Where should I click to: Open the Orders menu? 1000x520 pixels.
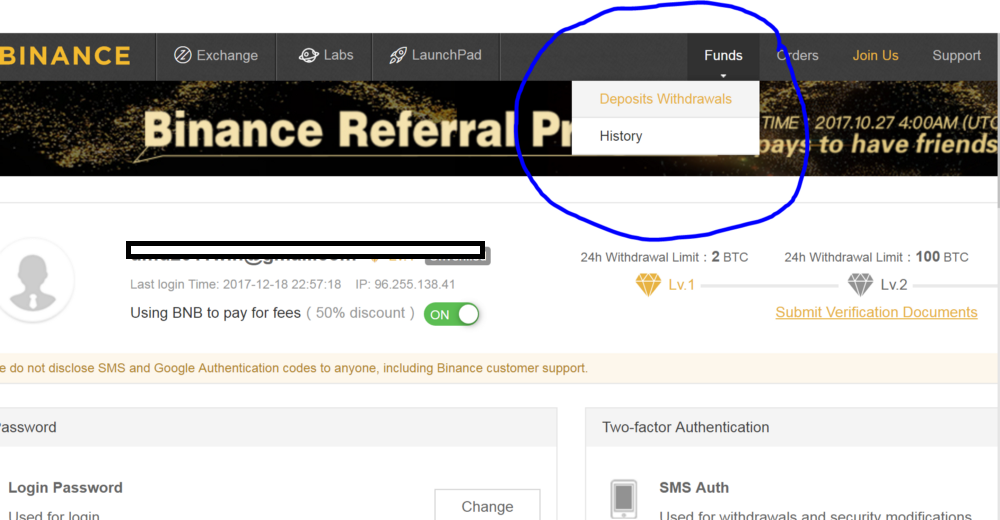797,56
